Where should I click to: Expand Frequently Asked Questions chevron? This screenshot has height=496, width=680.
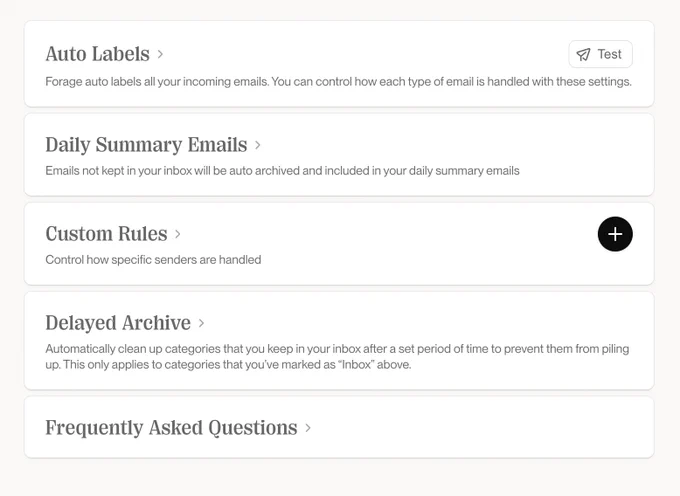click(x=308, y=428)
